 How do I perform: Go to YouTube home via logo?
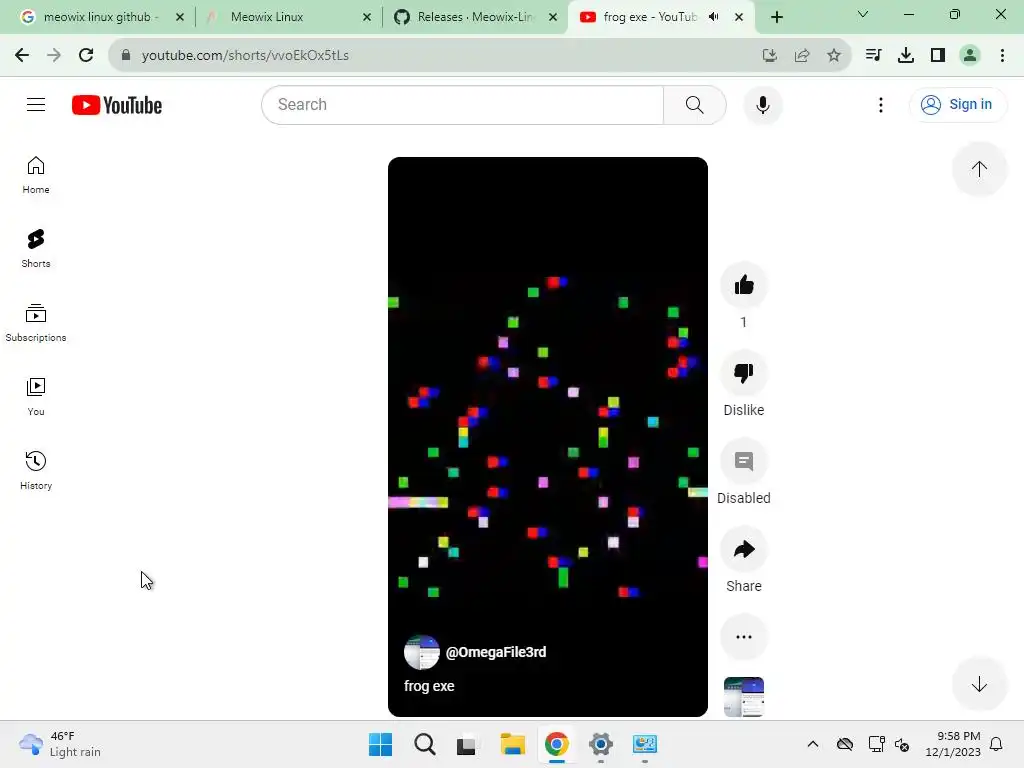117,105
